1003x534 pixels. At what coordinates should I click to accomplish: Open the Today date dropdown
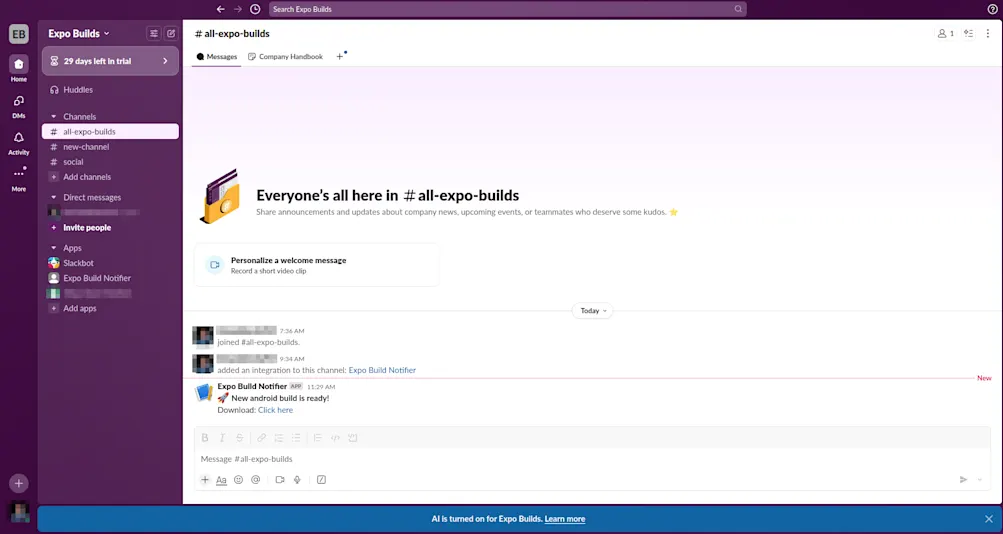592,311
